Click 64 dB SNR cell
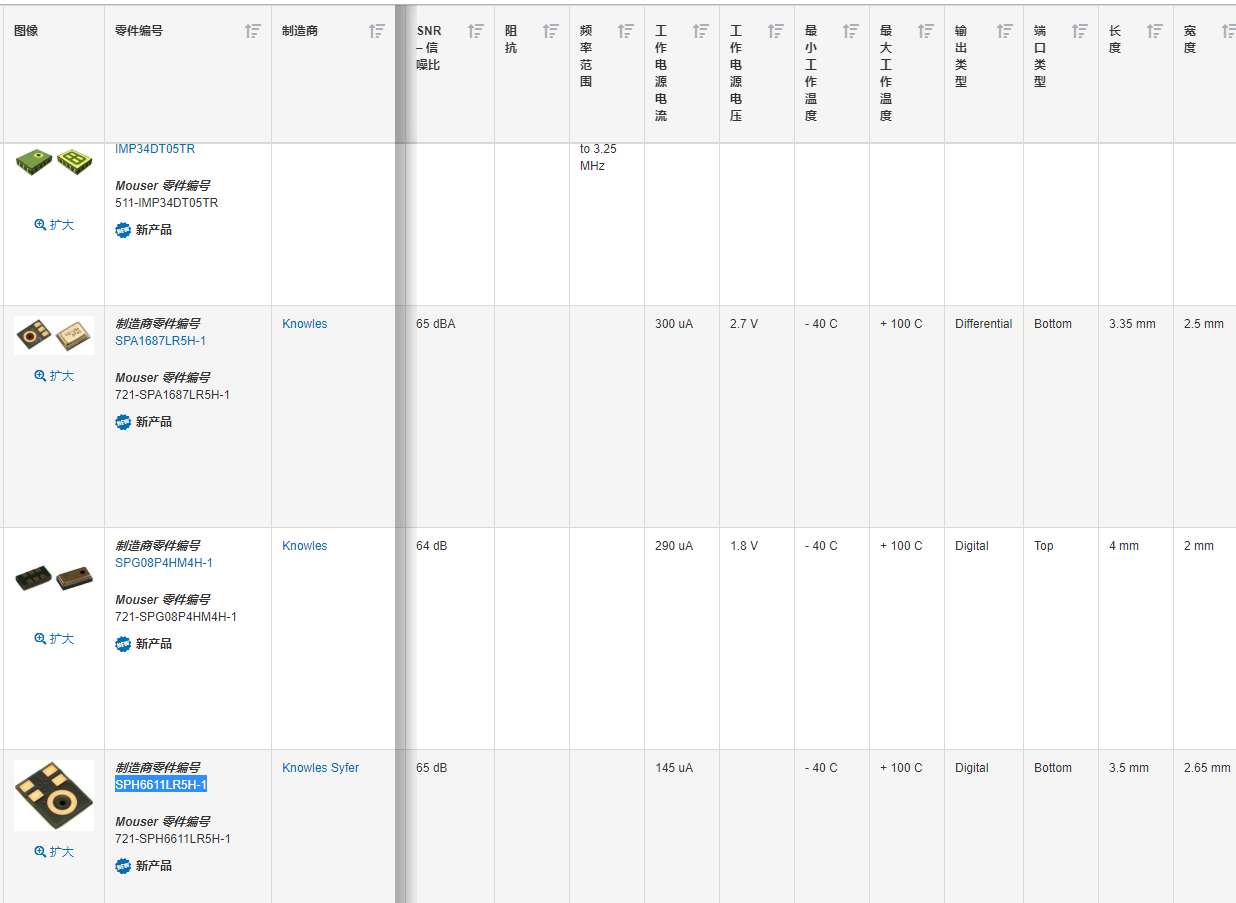This screenshot has width=1236, height=903. pos(432,546)
